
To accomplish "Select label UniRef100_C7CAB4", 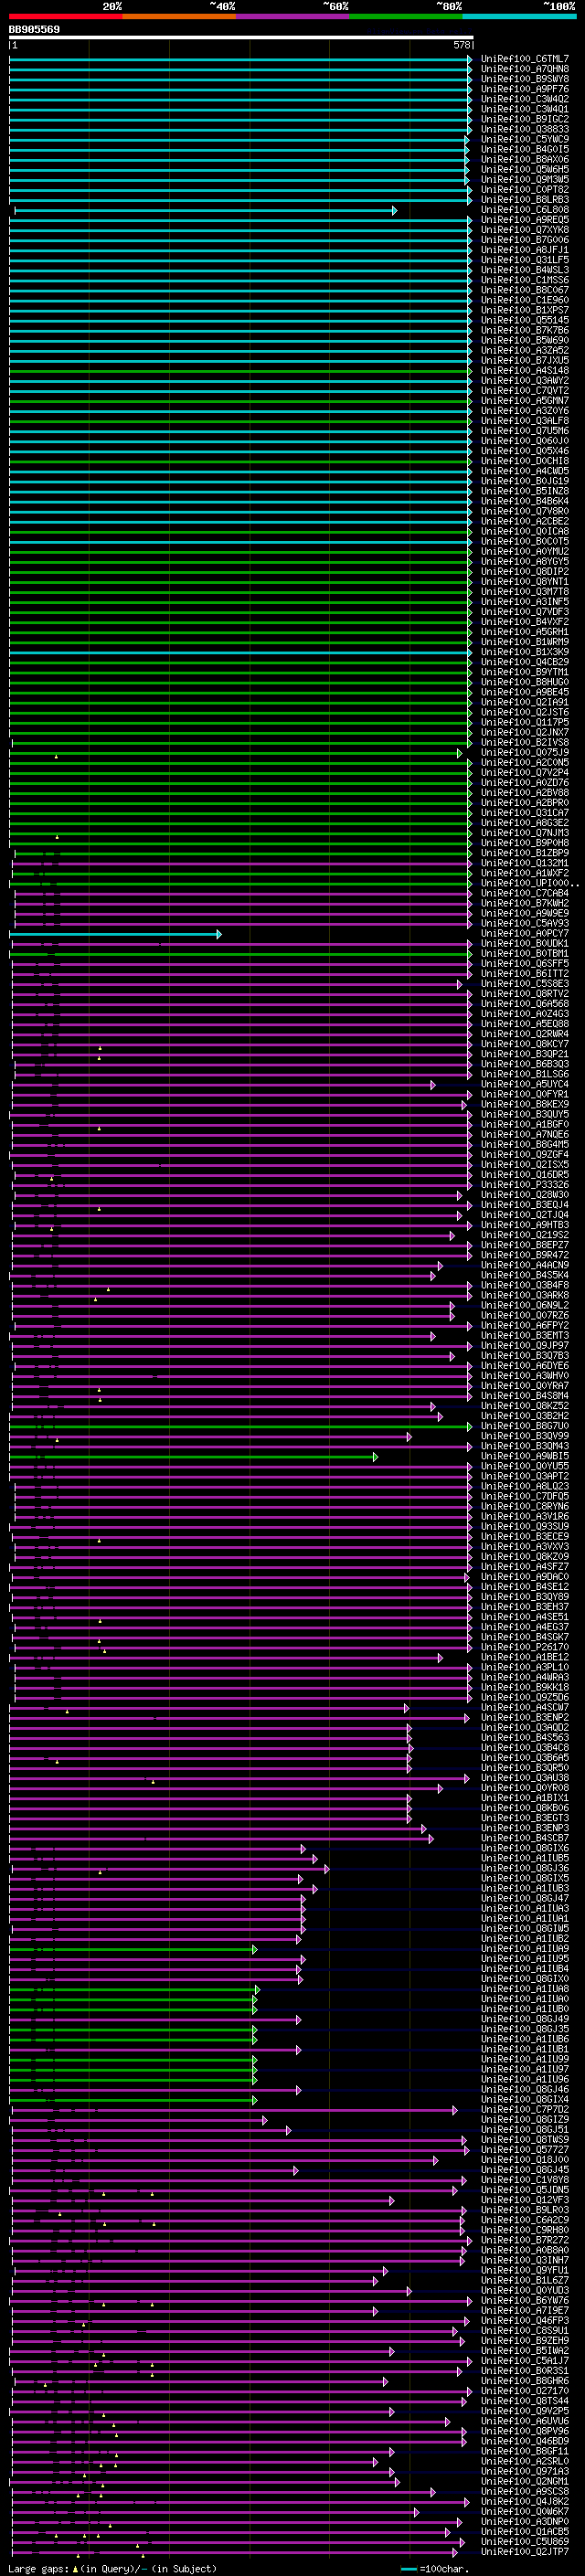I will coord(525,894).
